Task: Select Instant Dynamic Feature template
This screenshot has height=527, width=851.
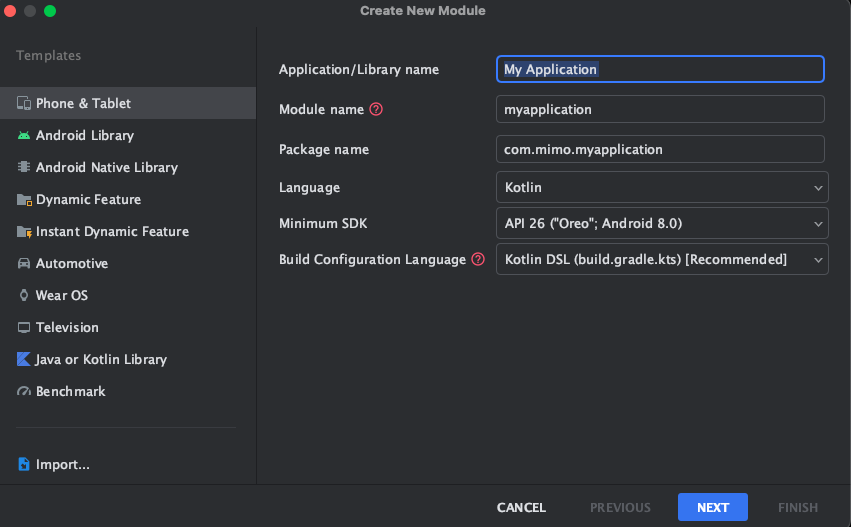Action: click(112, 231)
